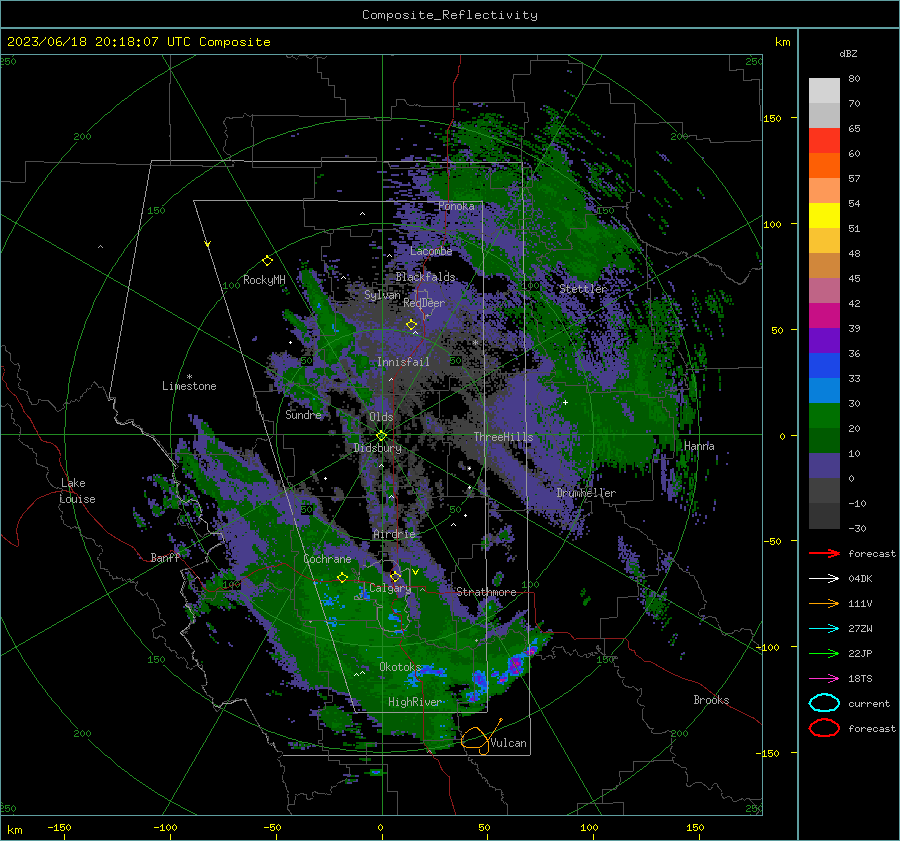The height and width of the screenshot is (841, 900).
Task: Click the purple 0-10 dBZ legend swatch
Action: [x=824, y=466]
